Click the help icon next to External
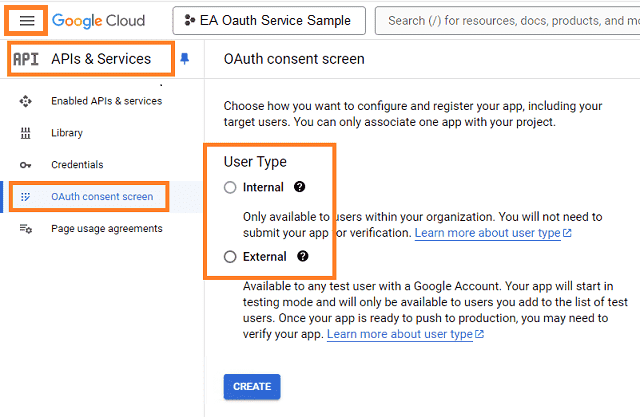This screenshot has height=417, width=640. point(303,256)
